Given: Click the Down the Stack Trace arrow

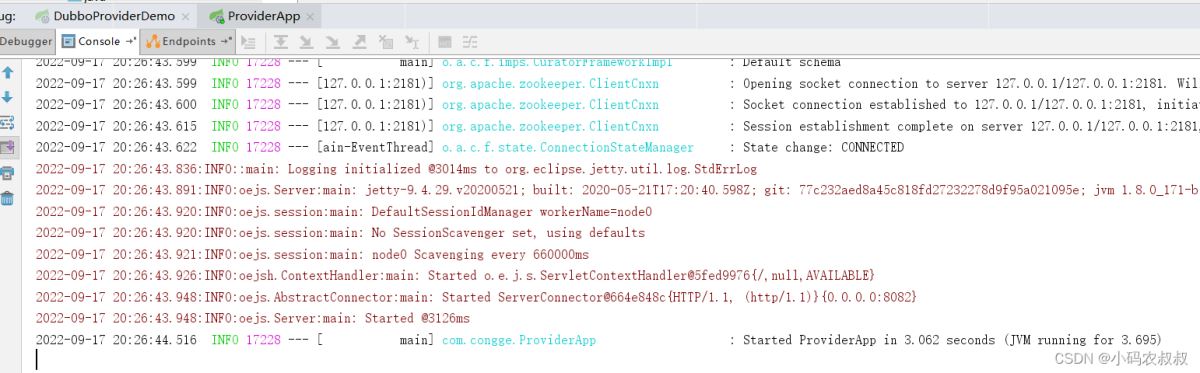Looking at the screenshot, I should point(8,97).
